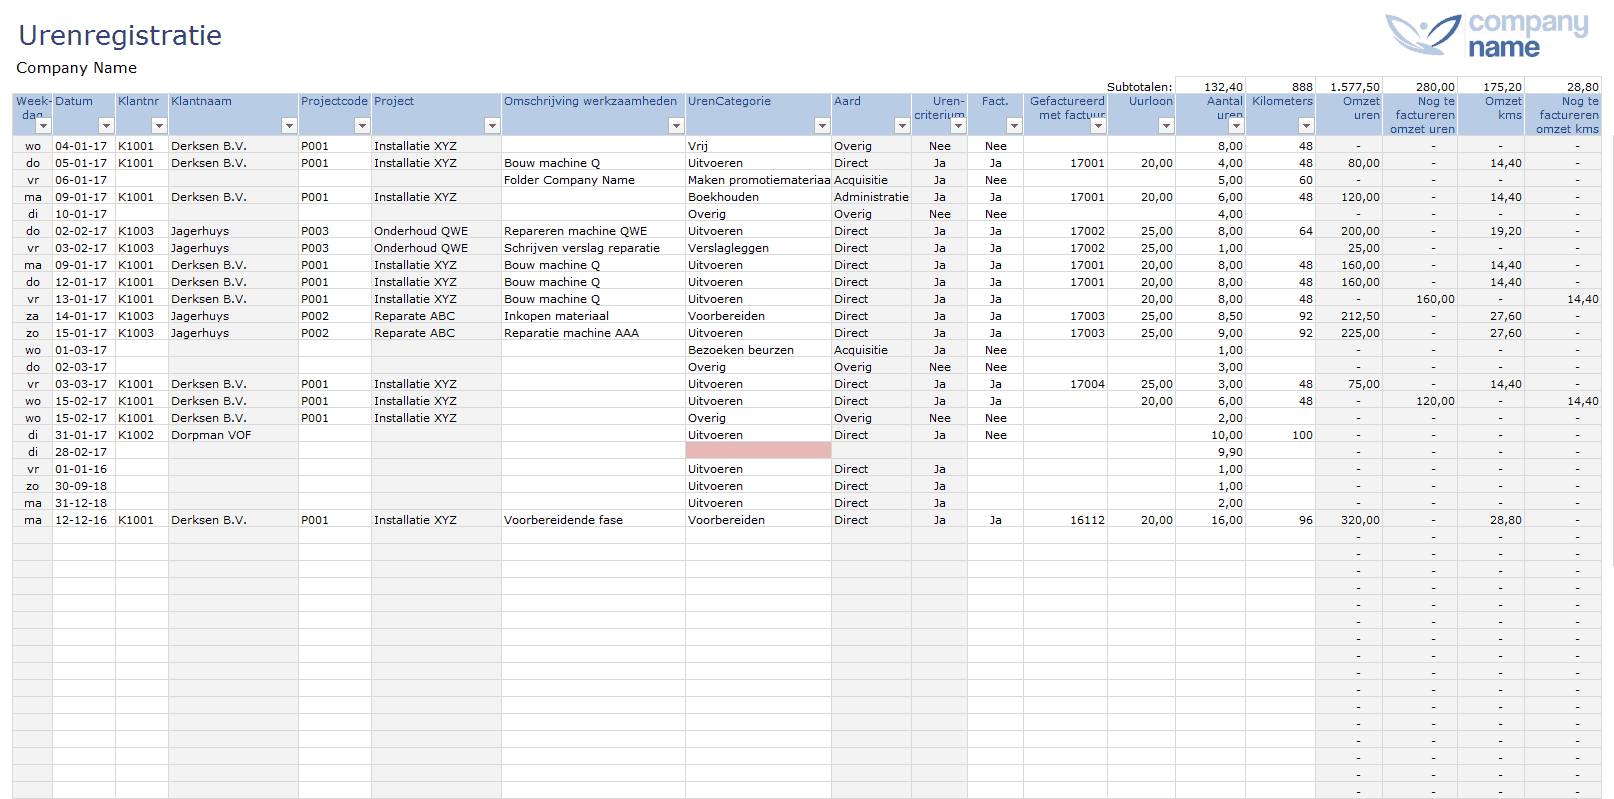
Task: Select cell 8,50 in Aantal uren
Action: pos(1210,316)
